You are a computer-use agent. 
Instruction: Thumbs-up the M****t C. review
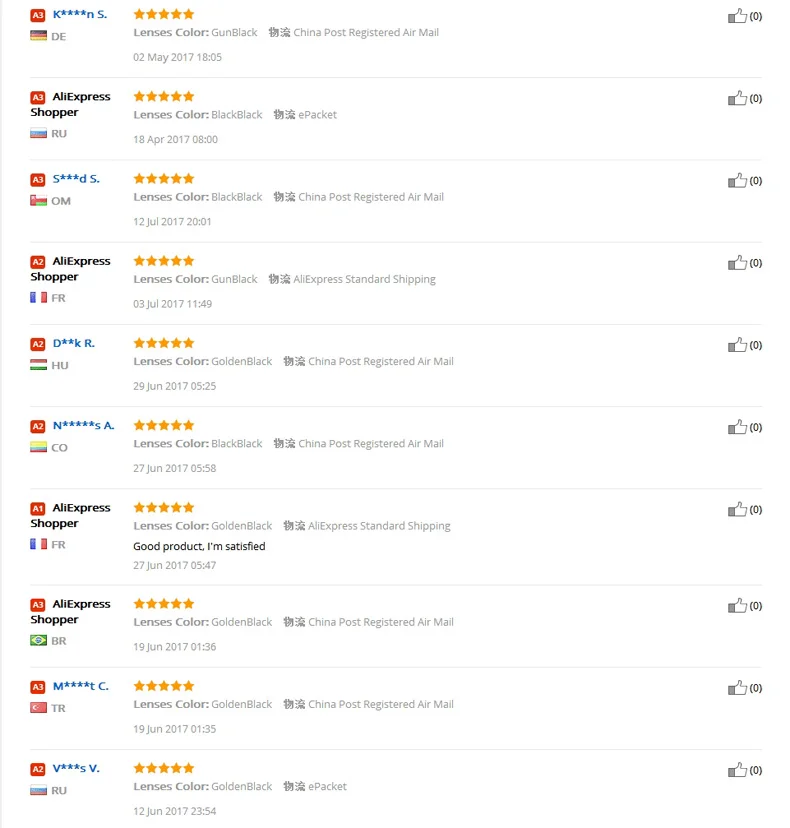pos(737,688)
